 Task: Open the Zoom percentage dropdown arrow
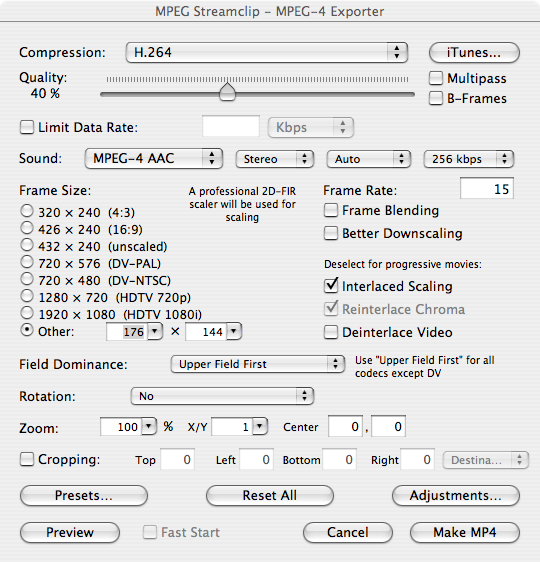click(x=149, y=427)
